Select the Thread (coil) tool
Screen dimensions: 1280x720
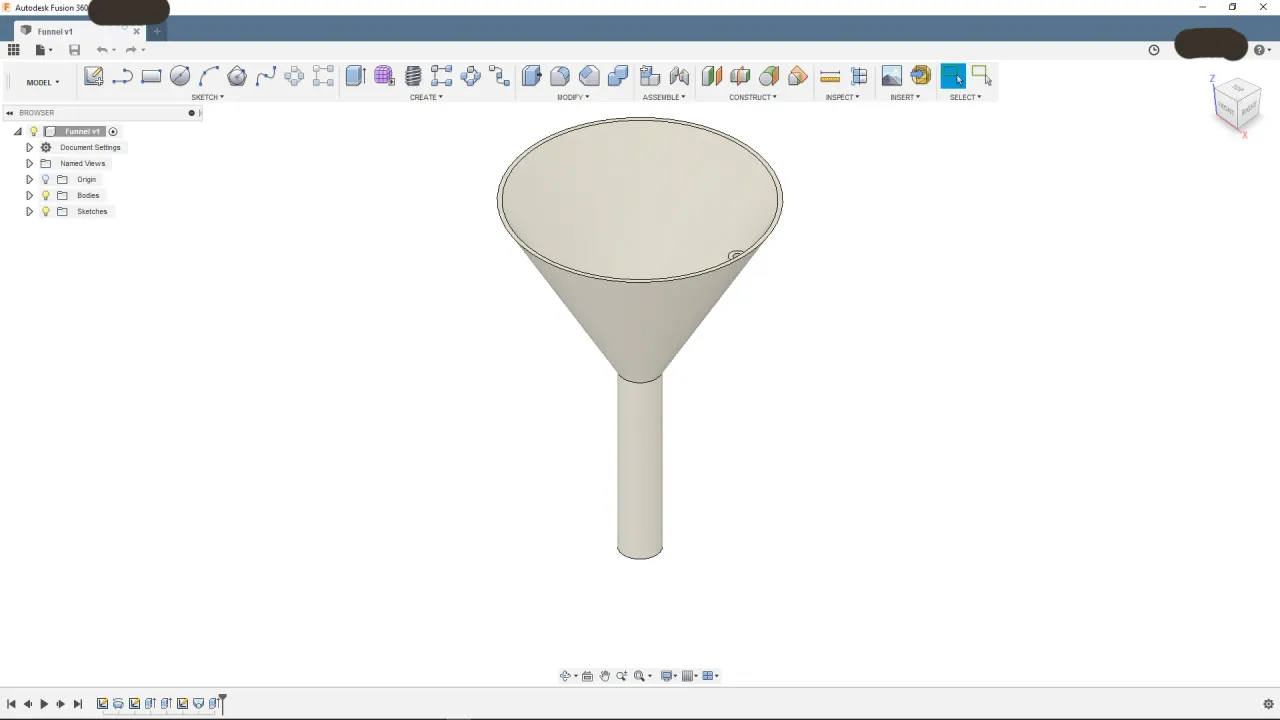[413, 76]
